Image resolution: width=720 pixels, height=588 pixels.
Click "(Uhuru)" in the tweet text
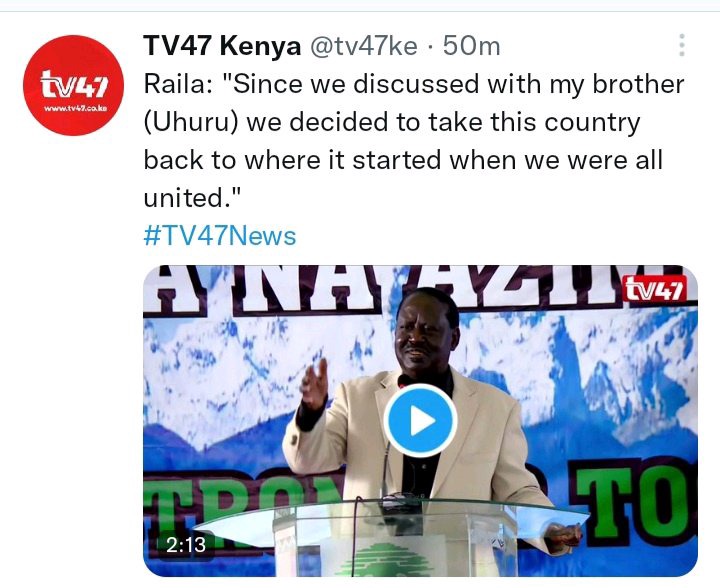point(191,123)
